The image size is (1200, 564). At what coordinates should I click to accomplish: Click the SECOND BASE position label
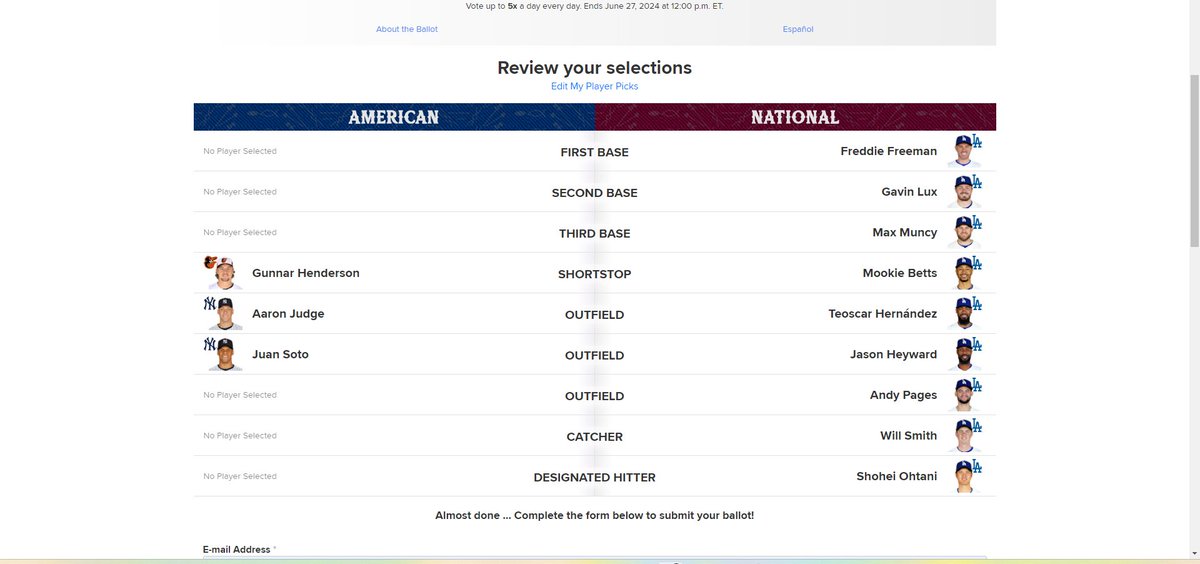[594, 193]
